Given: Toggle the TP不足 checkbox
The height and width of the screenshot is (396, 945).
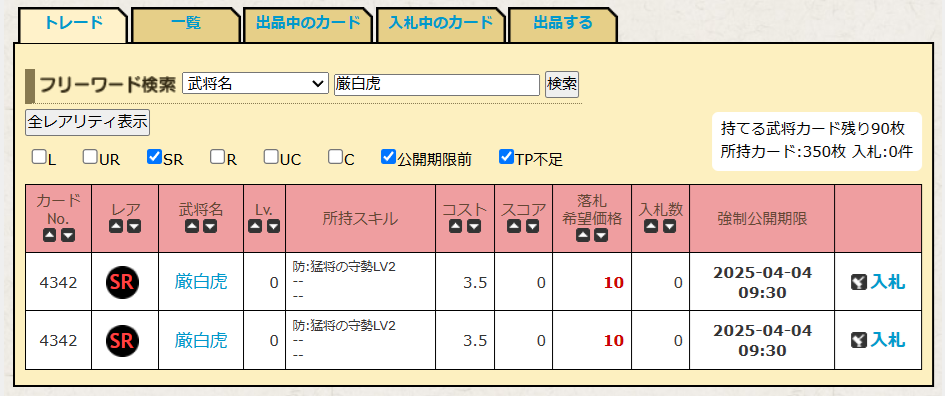Looking at the screenshot, I should 506,157.
